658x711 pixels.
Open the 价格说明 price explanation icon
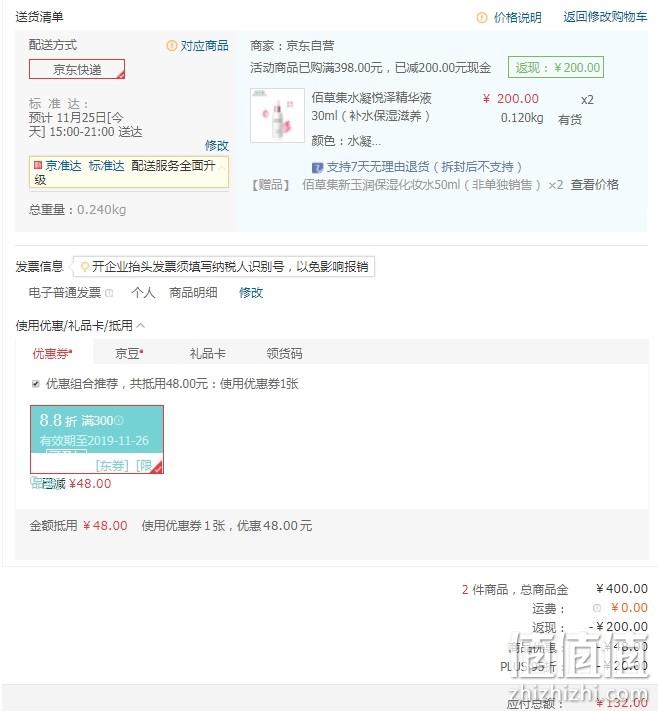click(482, 18)
